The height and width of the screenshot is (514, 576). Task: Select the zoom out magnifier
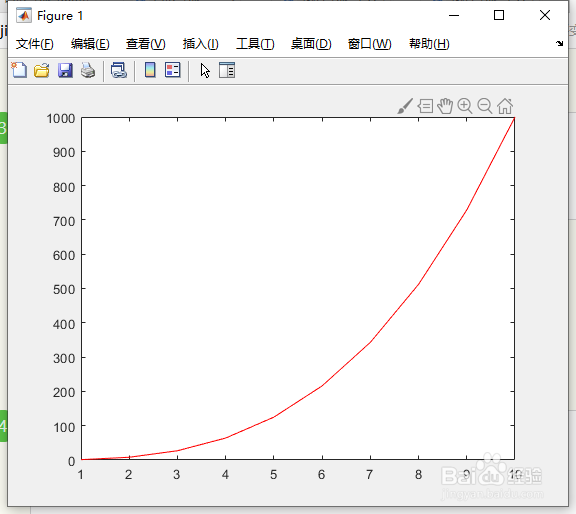485,106
